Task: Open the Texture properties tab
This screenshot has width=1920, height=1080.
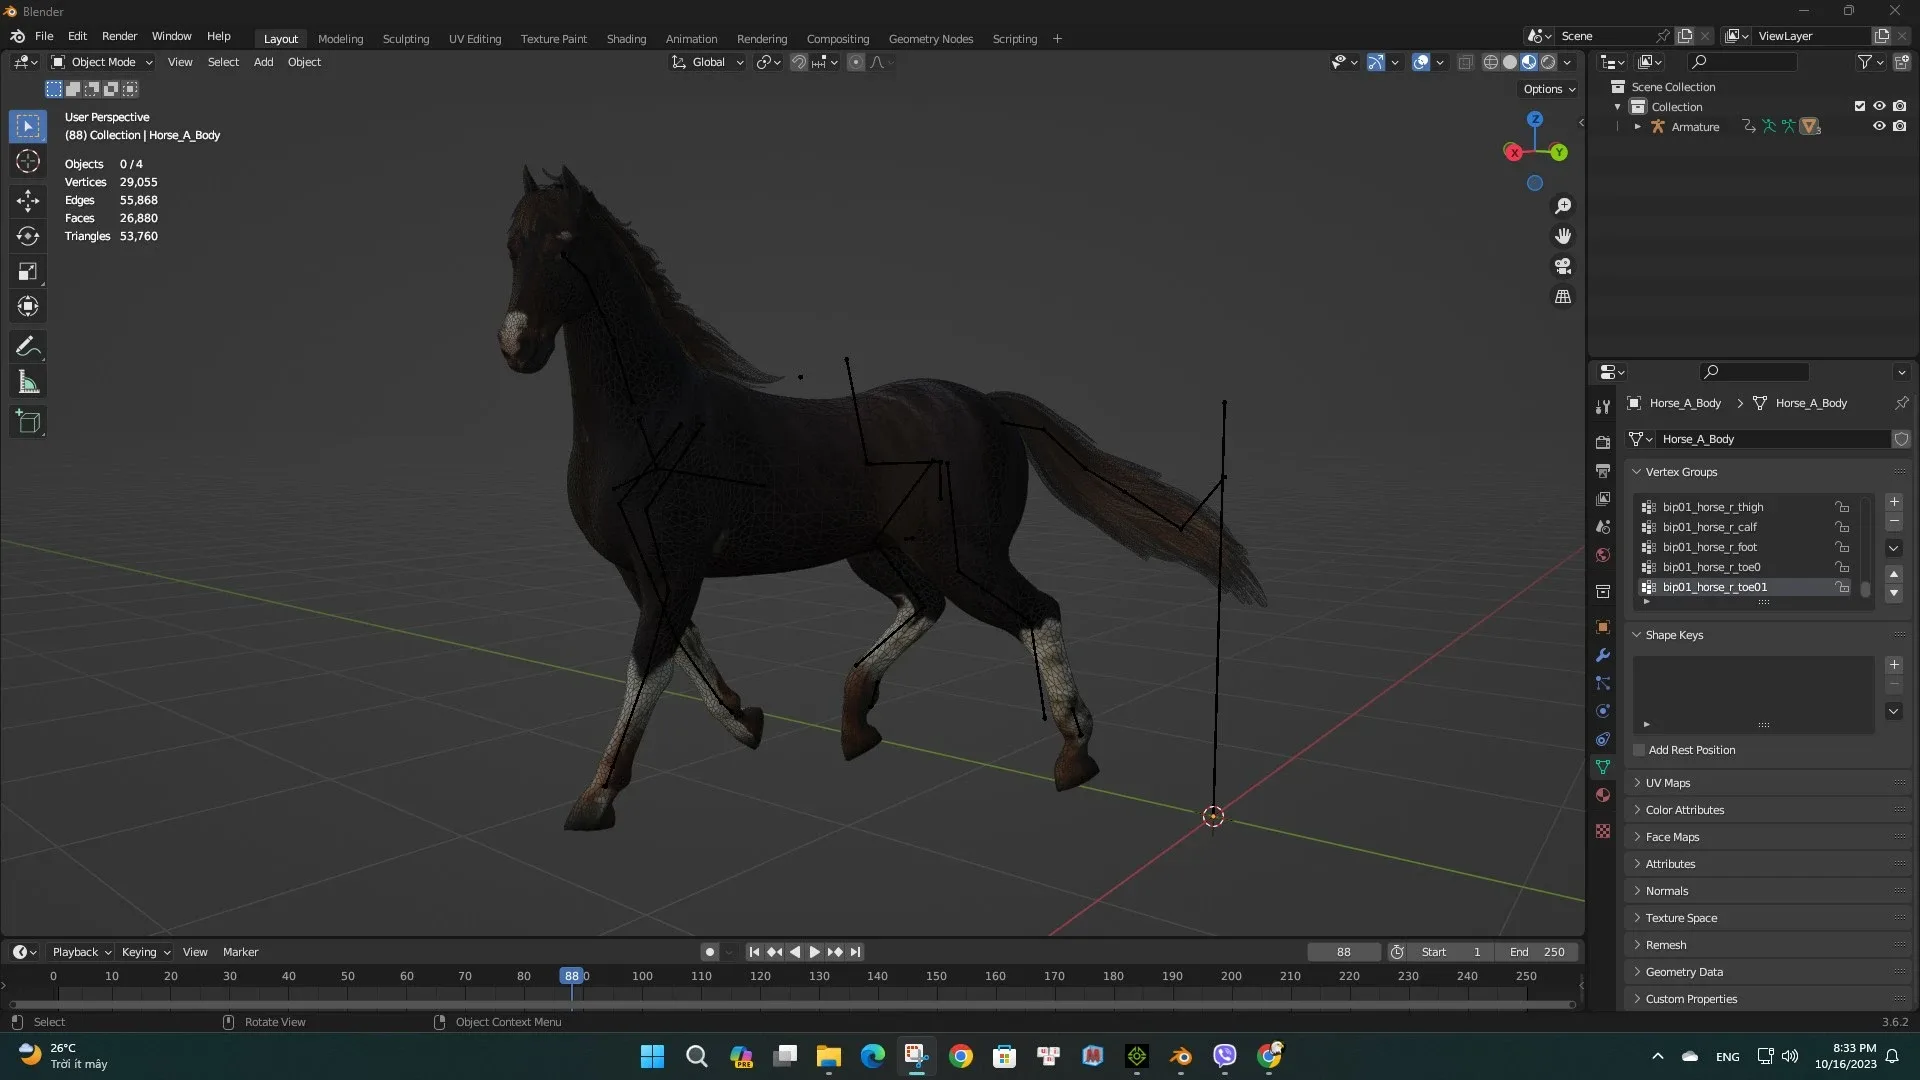Action: pos(1603,831)
